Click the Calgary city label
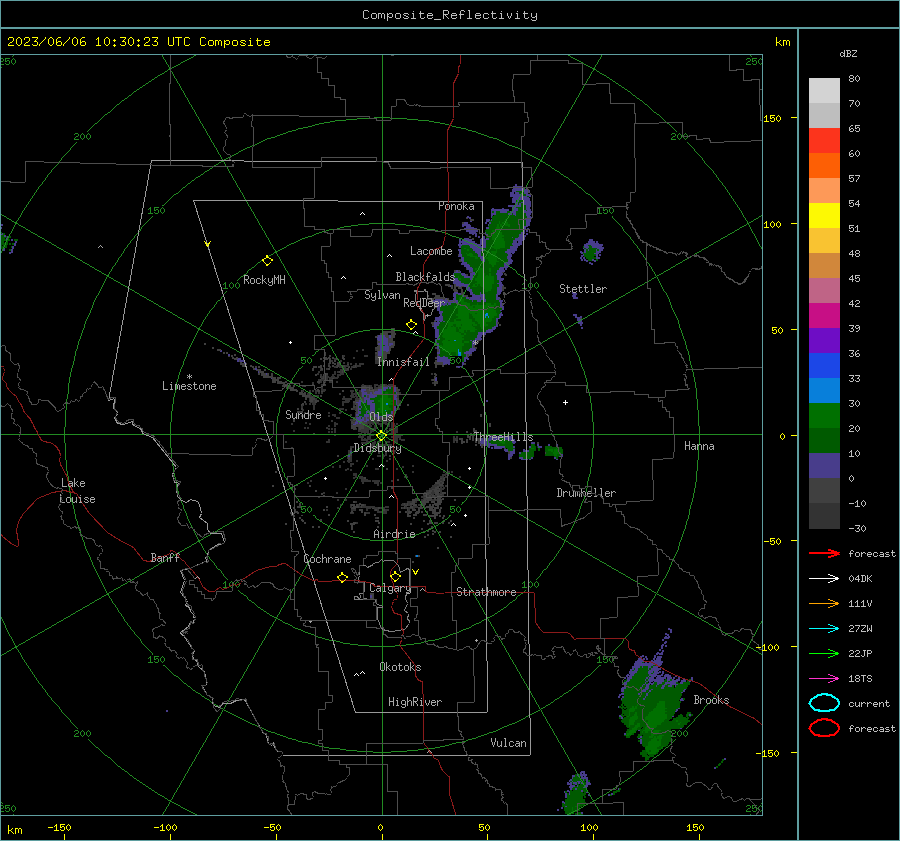The width and height of the screenshot is (900, 841). tap(390, 588)
